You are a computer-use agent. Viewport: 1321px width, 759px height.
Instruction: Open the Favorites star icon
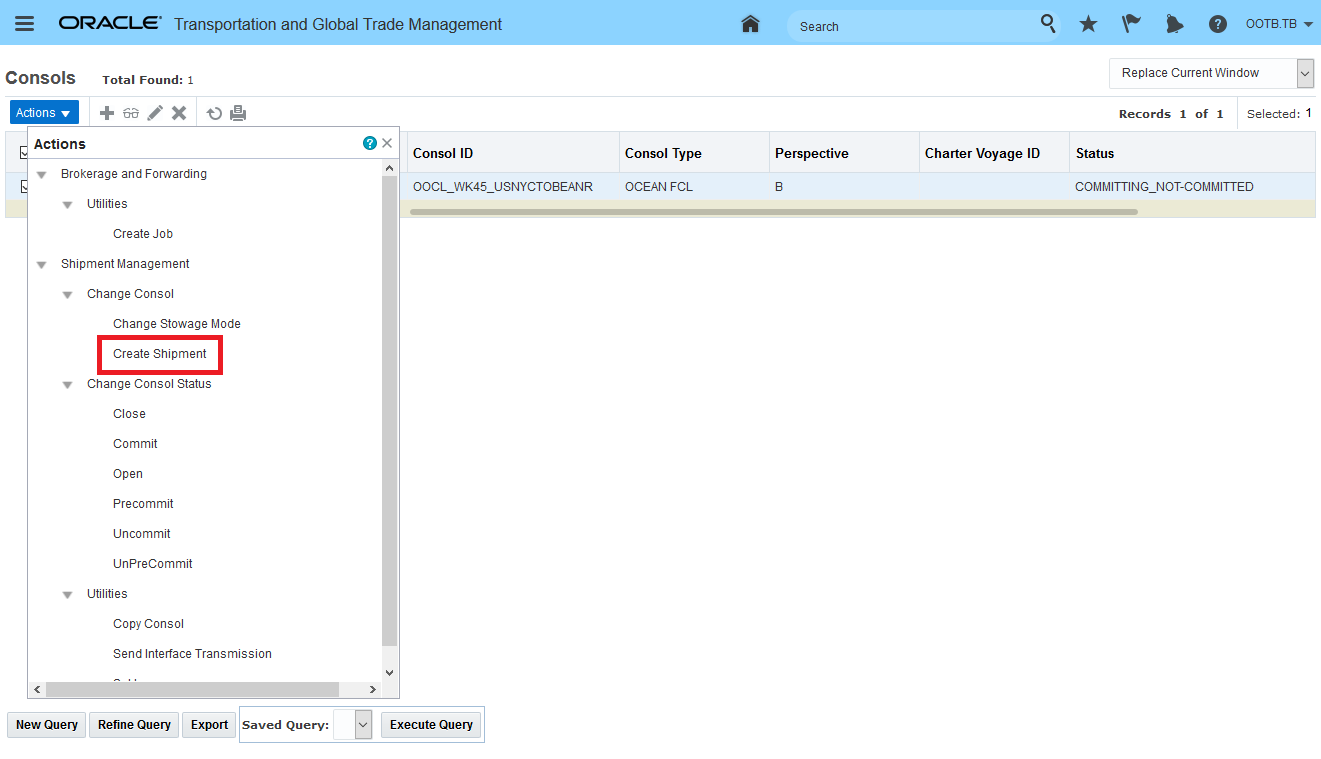[1088, 24]
